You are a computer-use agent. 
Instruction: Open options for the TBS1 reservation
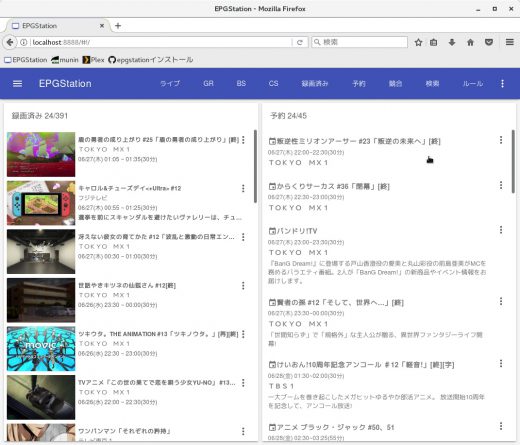[x=501, y=364]
